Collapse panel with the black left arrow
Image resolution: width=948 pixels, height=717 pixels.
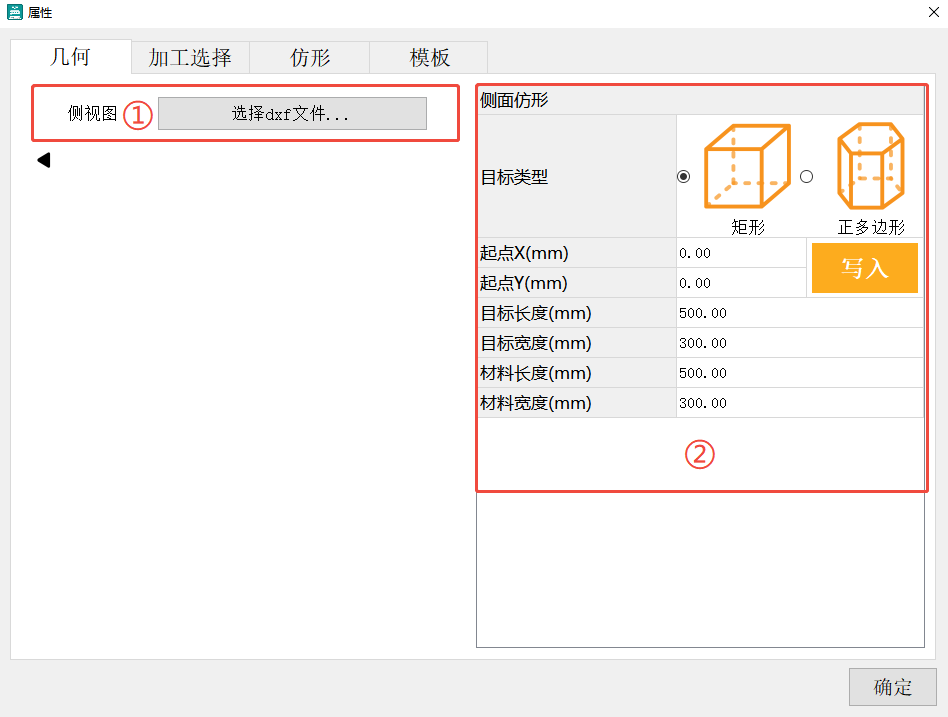point(43,160)
